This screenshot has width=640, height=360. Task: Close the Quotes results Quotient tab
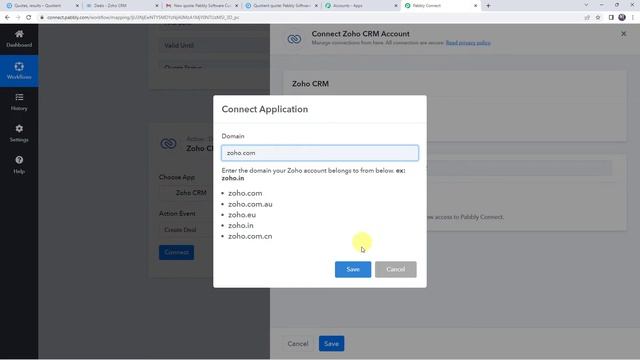[x=77, y=6]
